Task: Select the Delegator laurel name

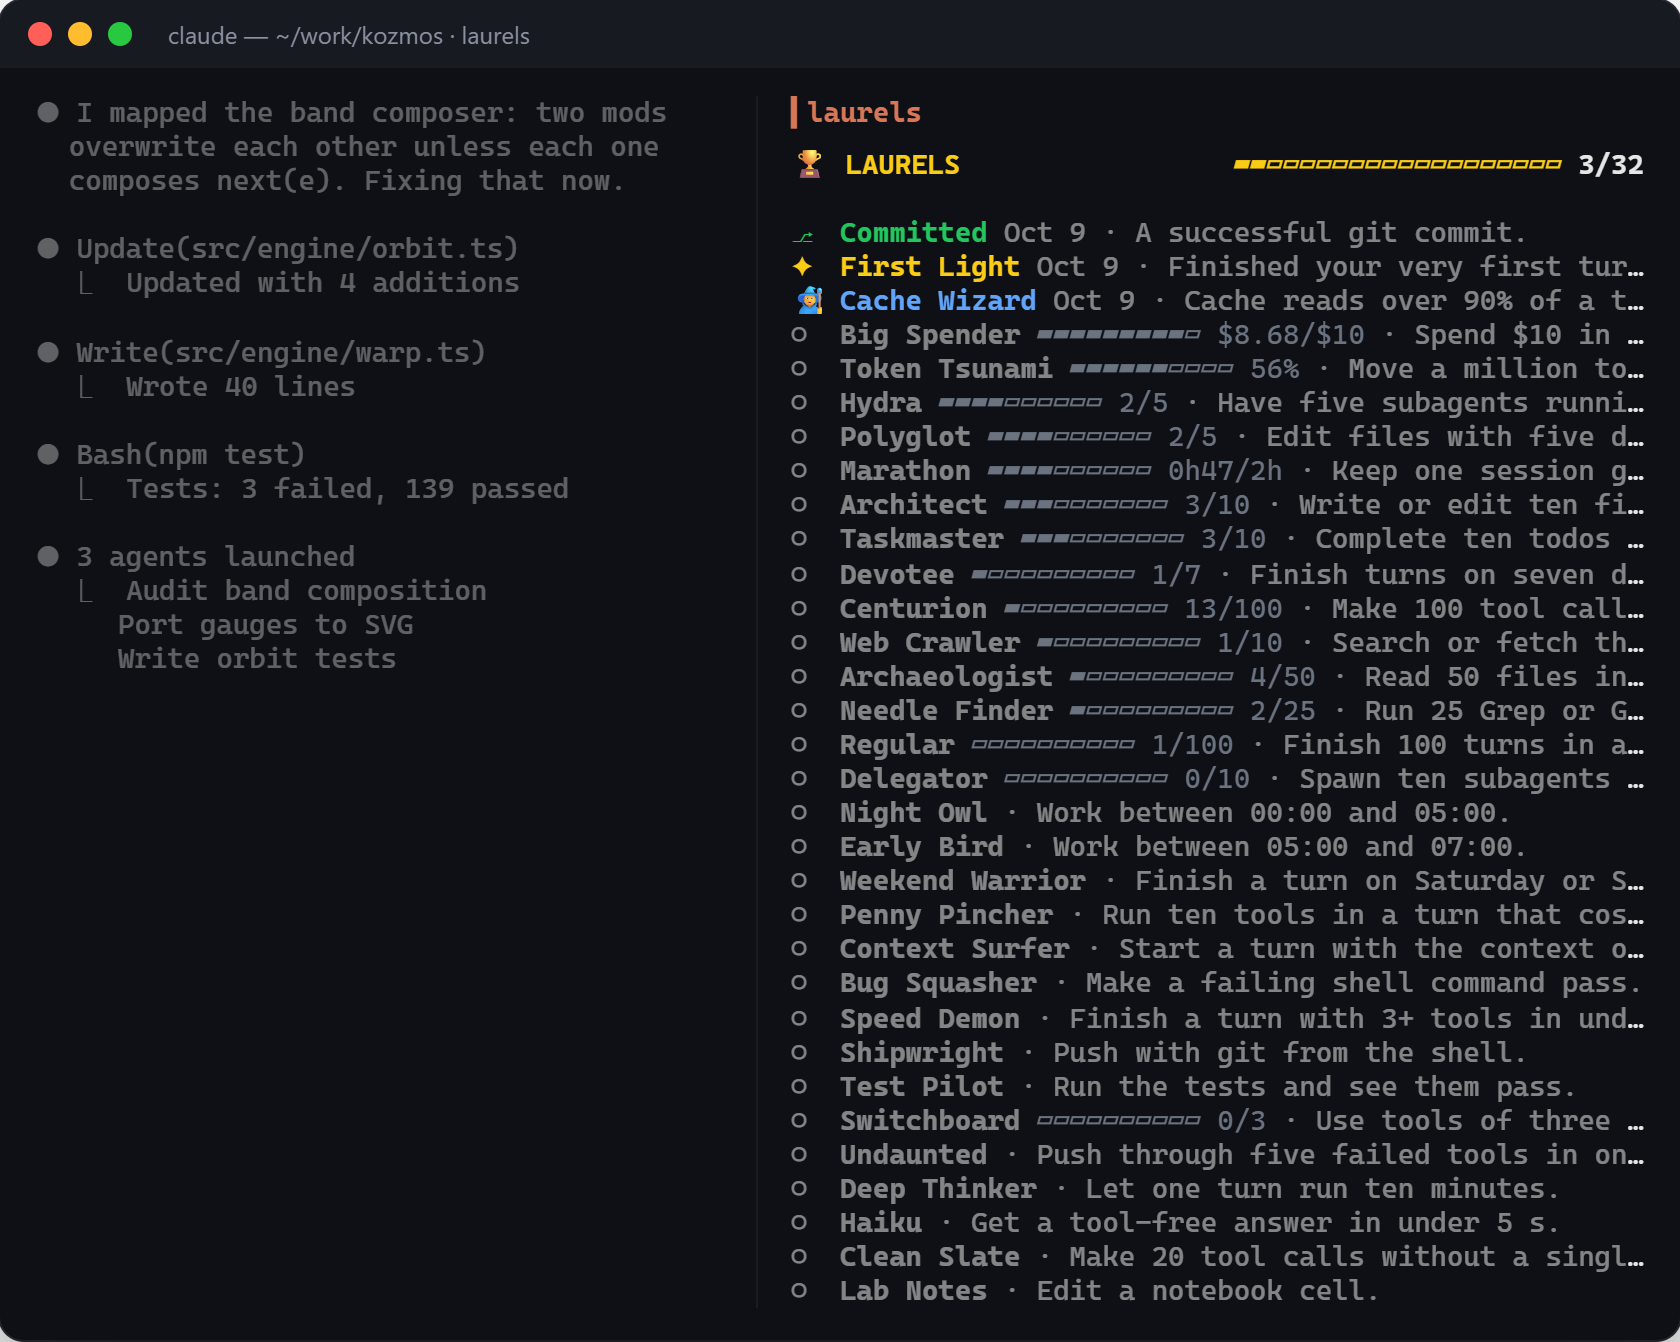Action: 913,778
